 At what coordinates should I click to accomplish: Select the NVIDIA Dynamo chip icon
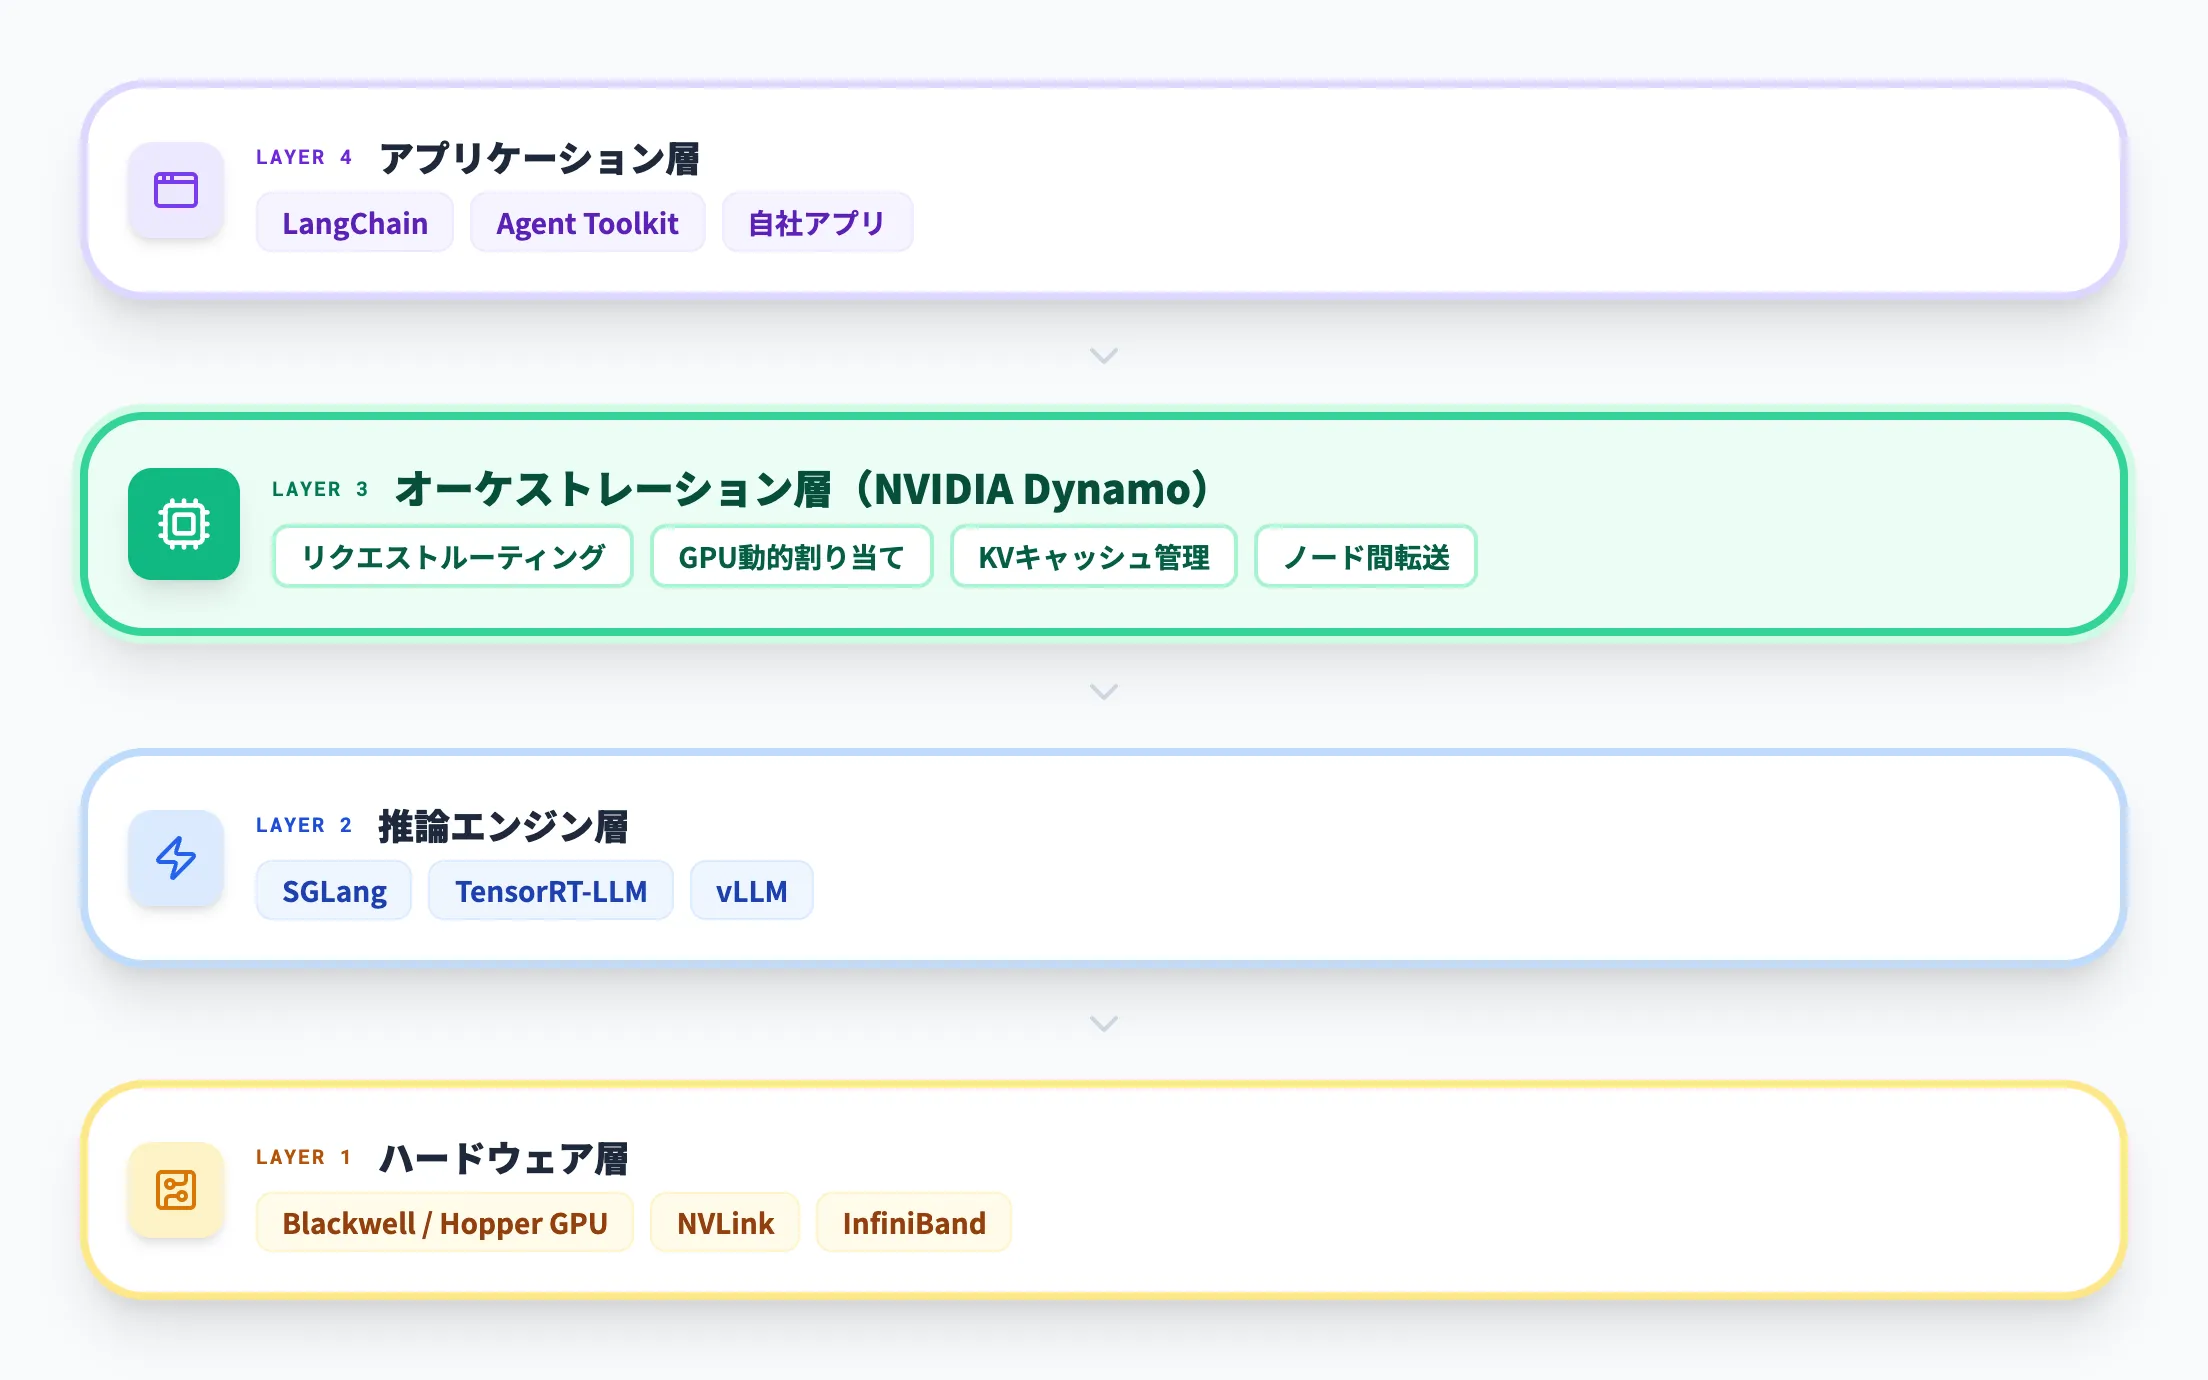[183, 523]
